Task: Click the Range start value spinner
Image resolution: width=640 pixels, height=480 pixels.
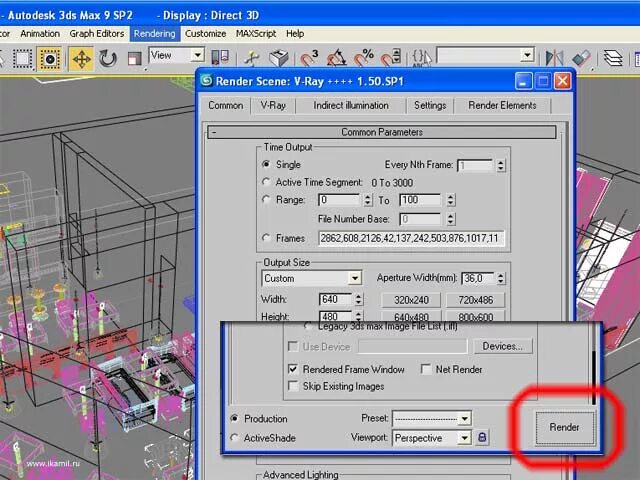Action: point(368,200)
